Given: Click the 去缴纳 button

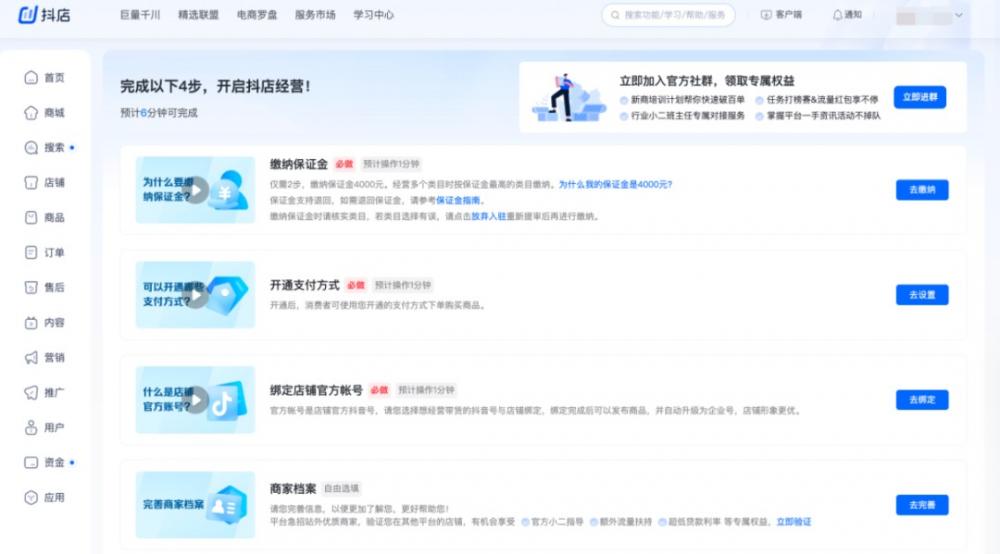Looking at the screenshot, I should pyautogui.click(x=921, y=190).
